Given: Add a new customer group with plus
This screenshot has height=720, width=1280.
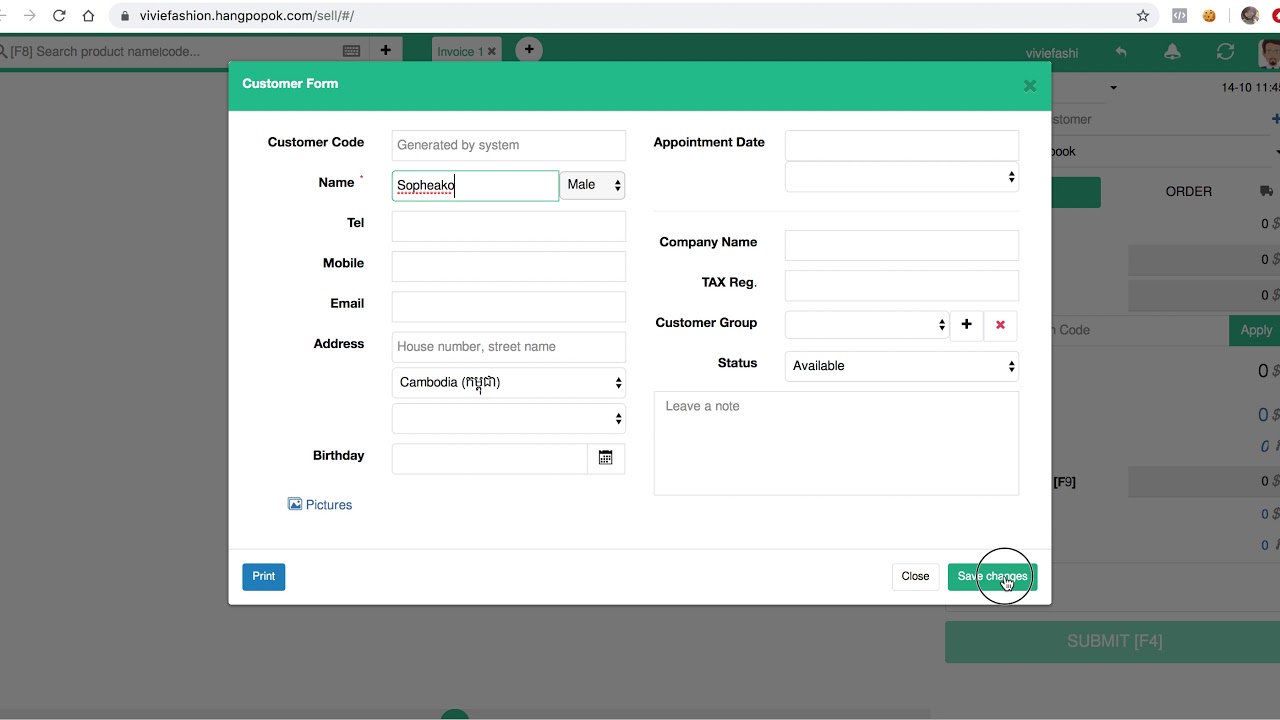Looking at the screenshot, I should pos(966,325).
